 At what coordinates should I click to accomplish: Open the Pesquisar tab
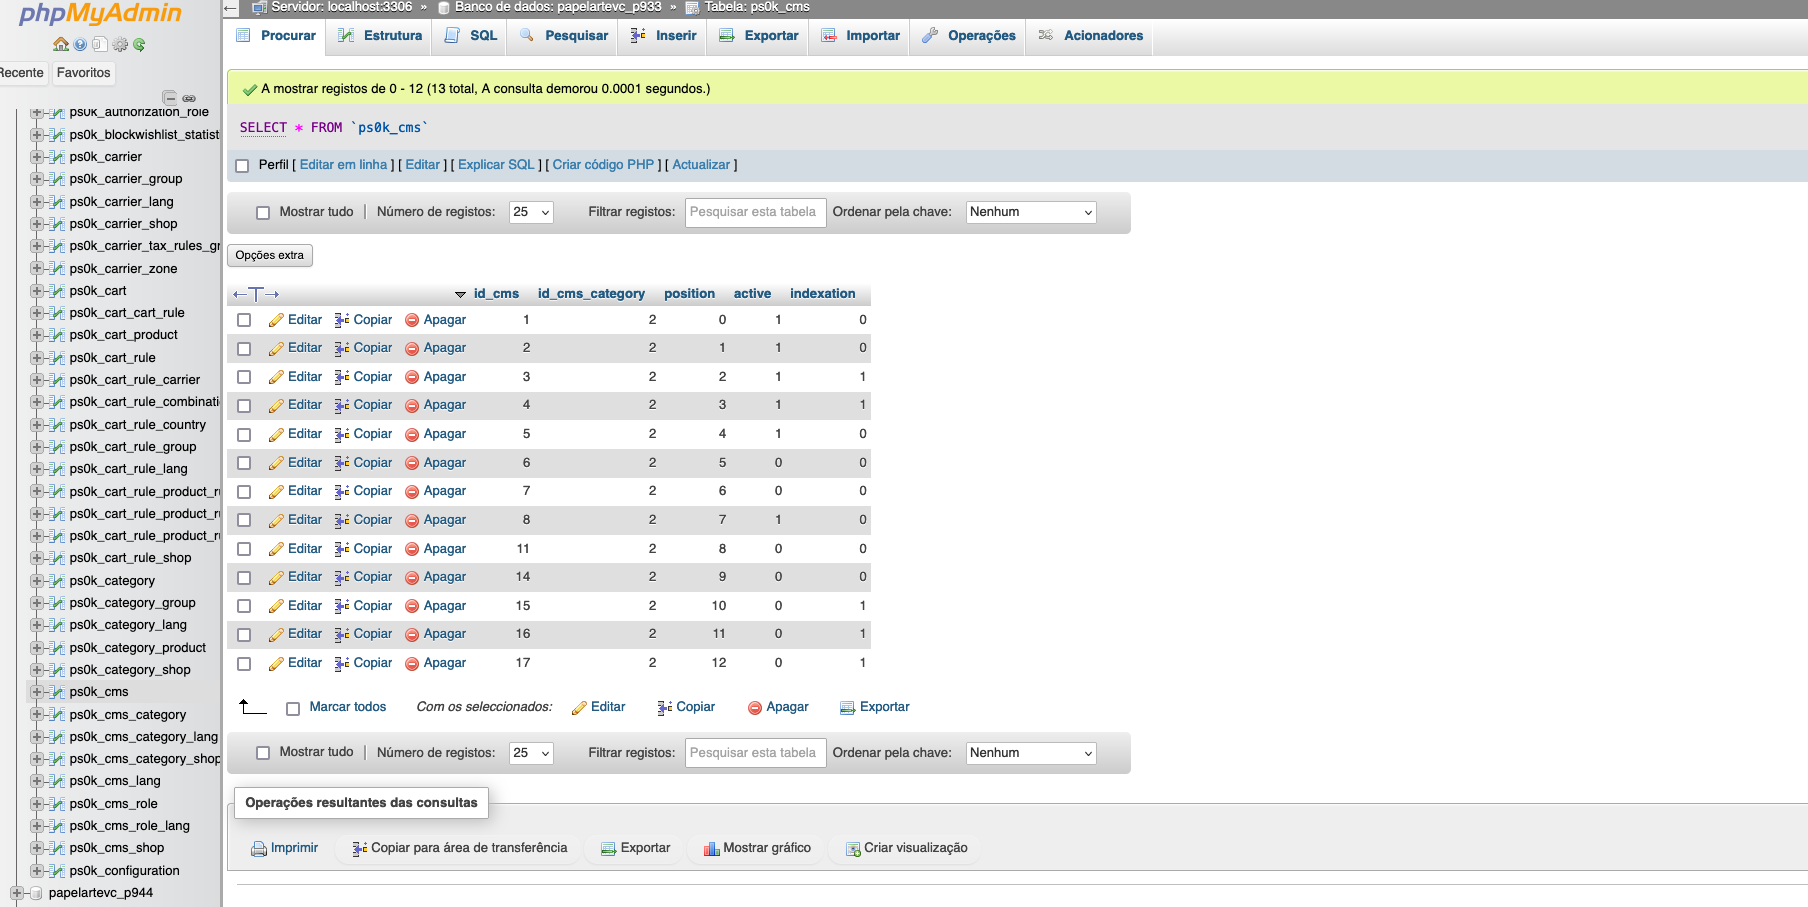coord(564,36)
